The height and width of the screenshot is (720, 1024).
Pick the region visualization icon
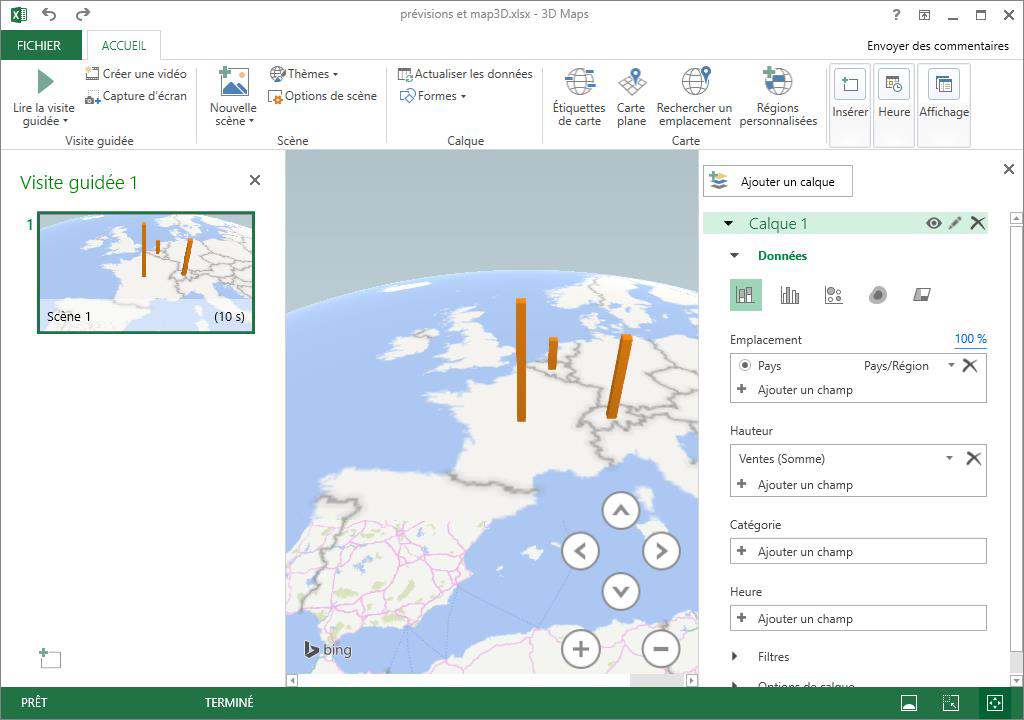[x=922, y=295]
